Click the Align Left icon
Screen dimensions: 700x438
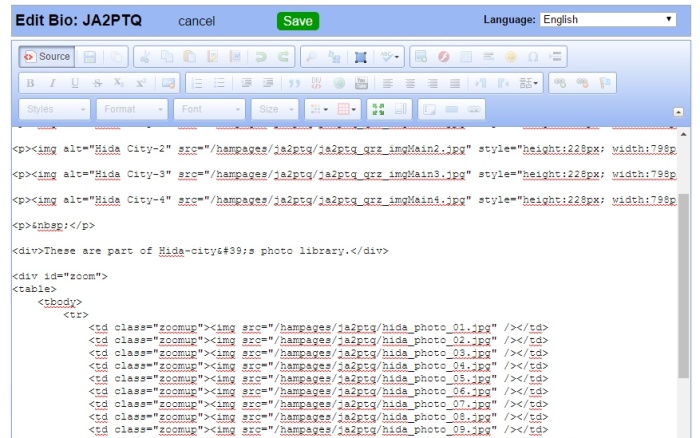pos(388,83)
